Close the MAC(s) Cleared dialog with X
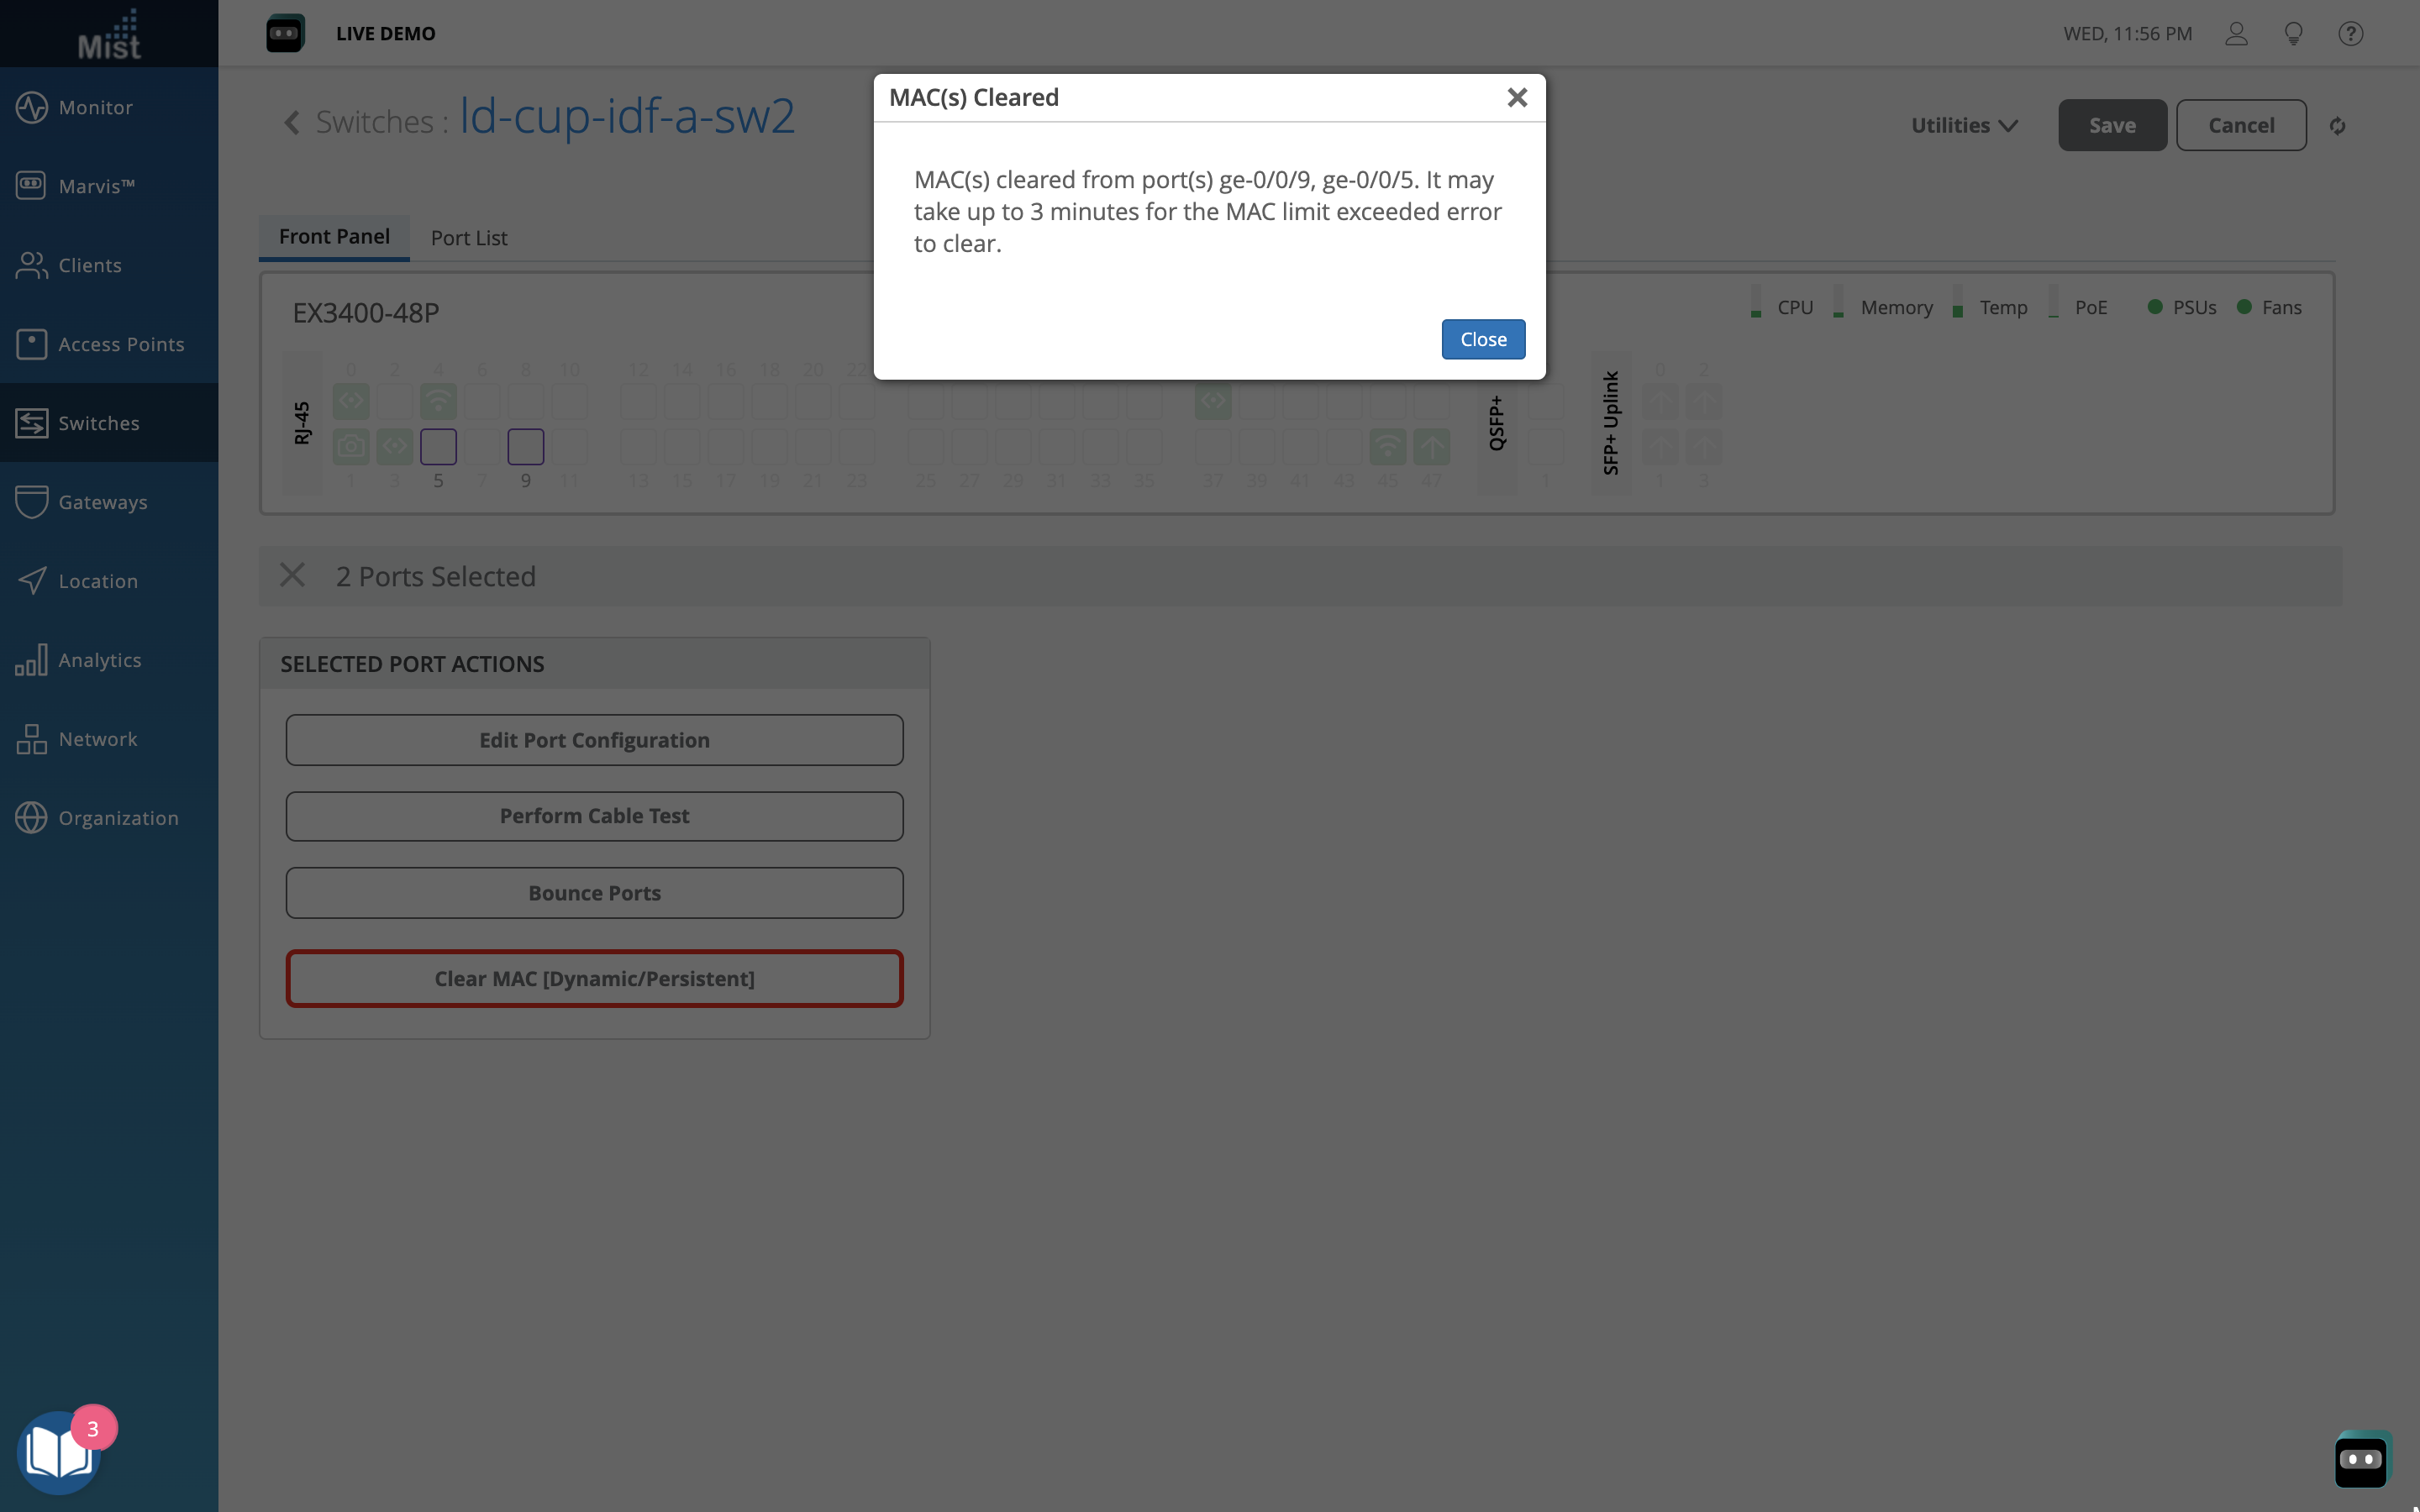Image resolution: width=2420 pixels, height=1512 pixels. pos(1517,97)
